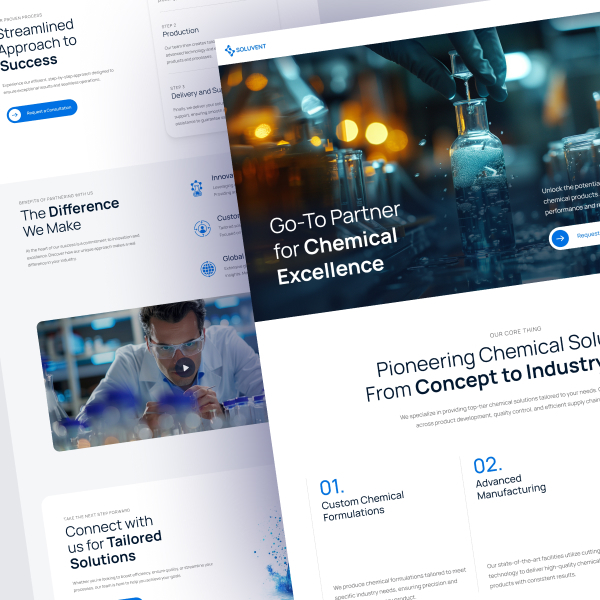600x600 pixels.
Task: Click the scientist video thumbnail image
Action: pyautogui.click(x=153, y=373)
